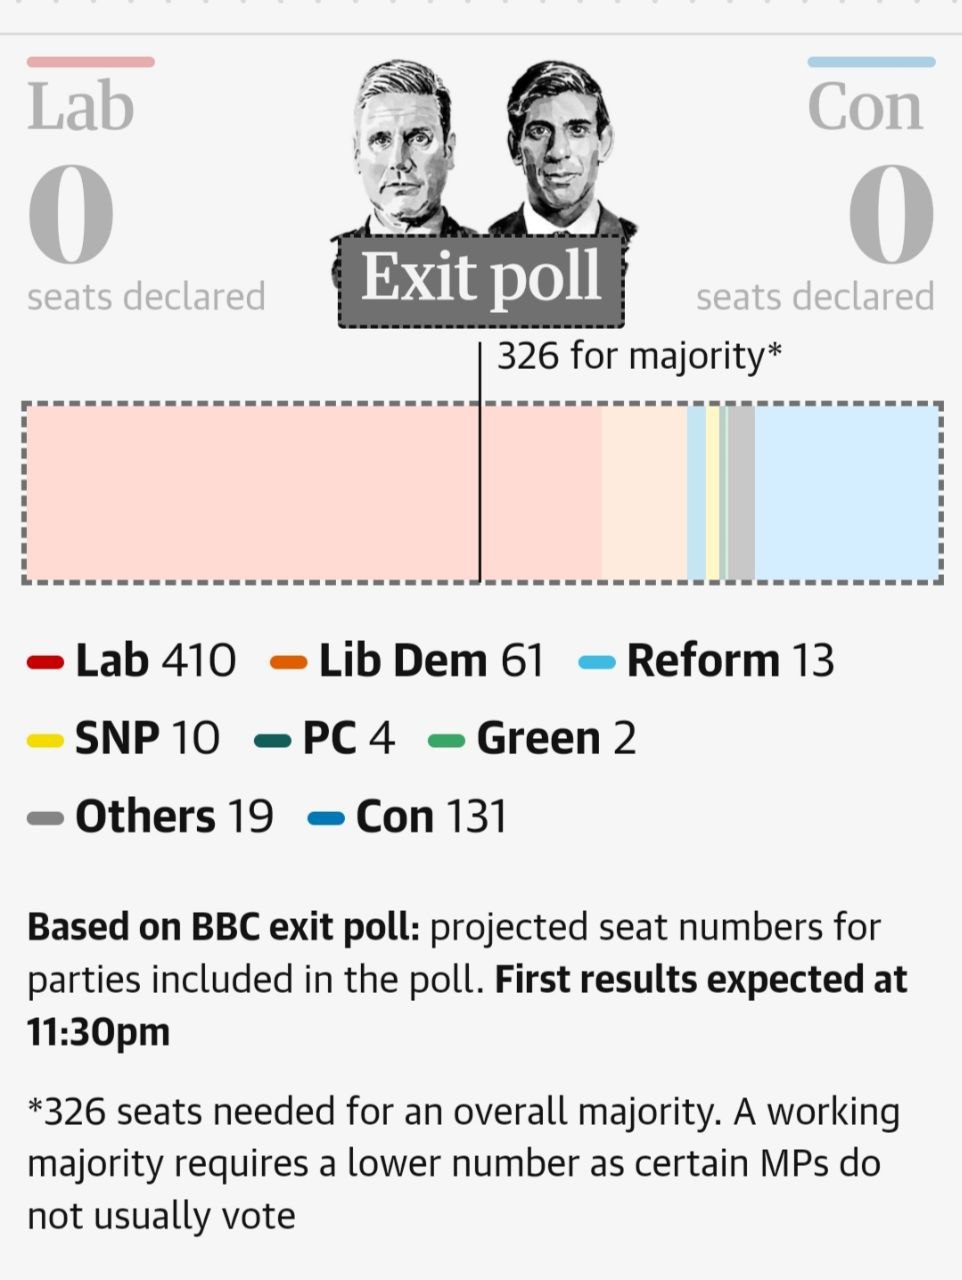Click the orange Lib Dem legend marker
This screenshot has height=1280, width=962.
point(289,662)
